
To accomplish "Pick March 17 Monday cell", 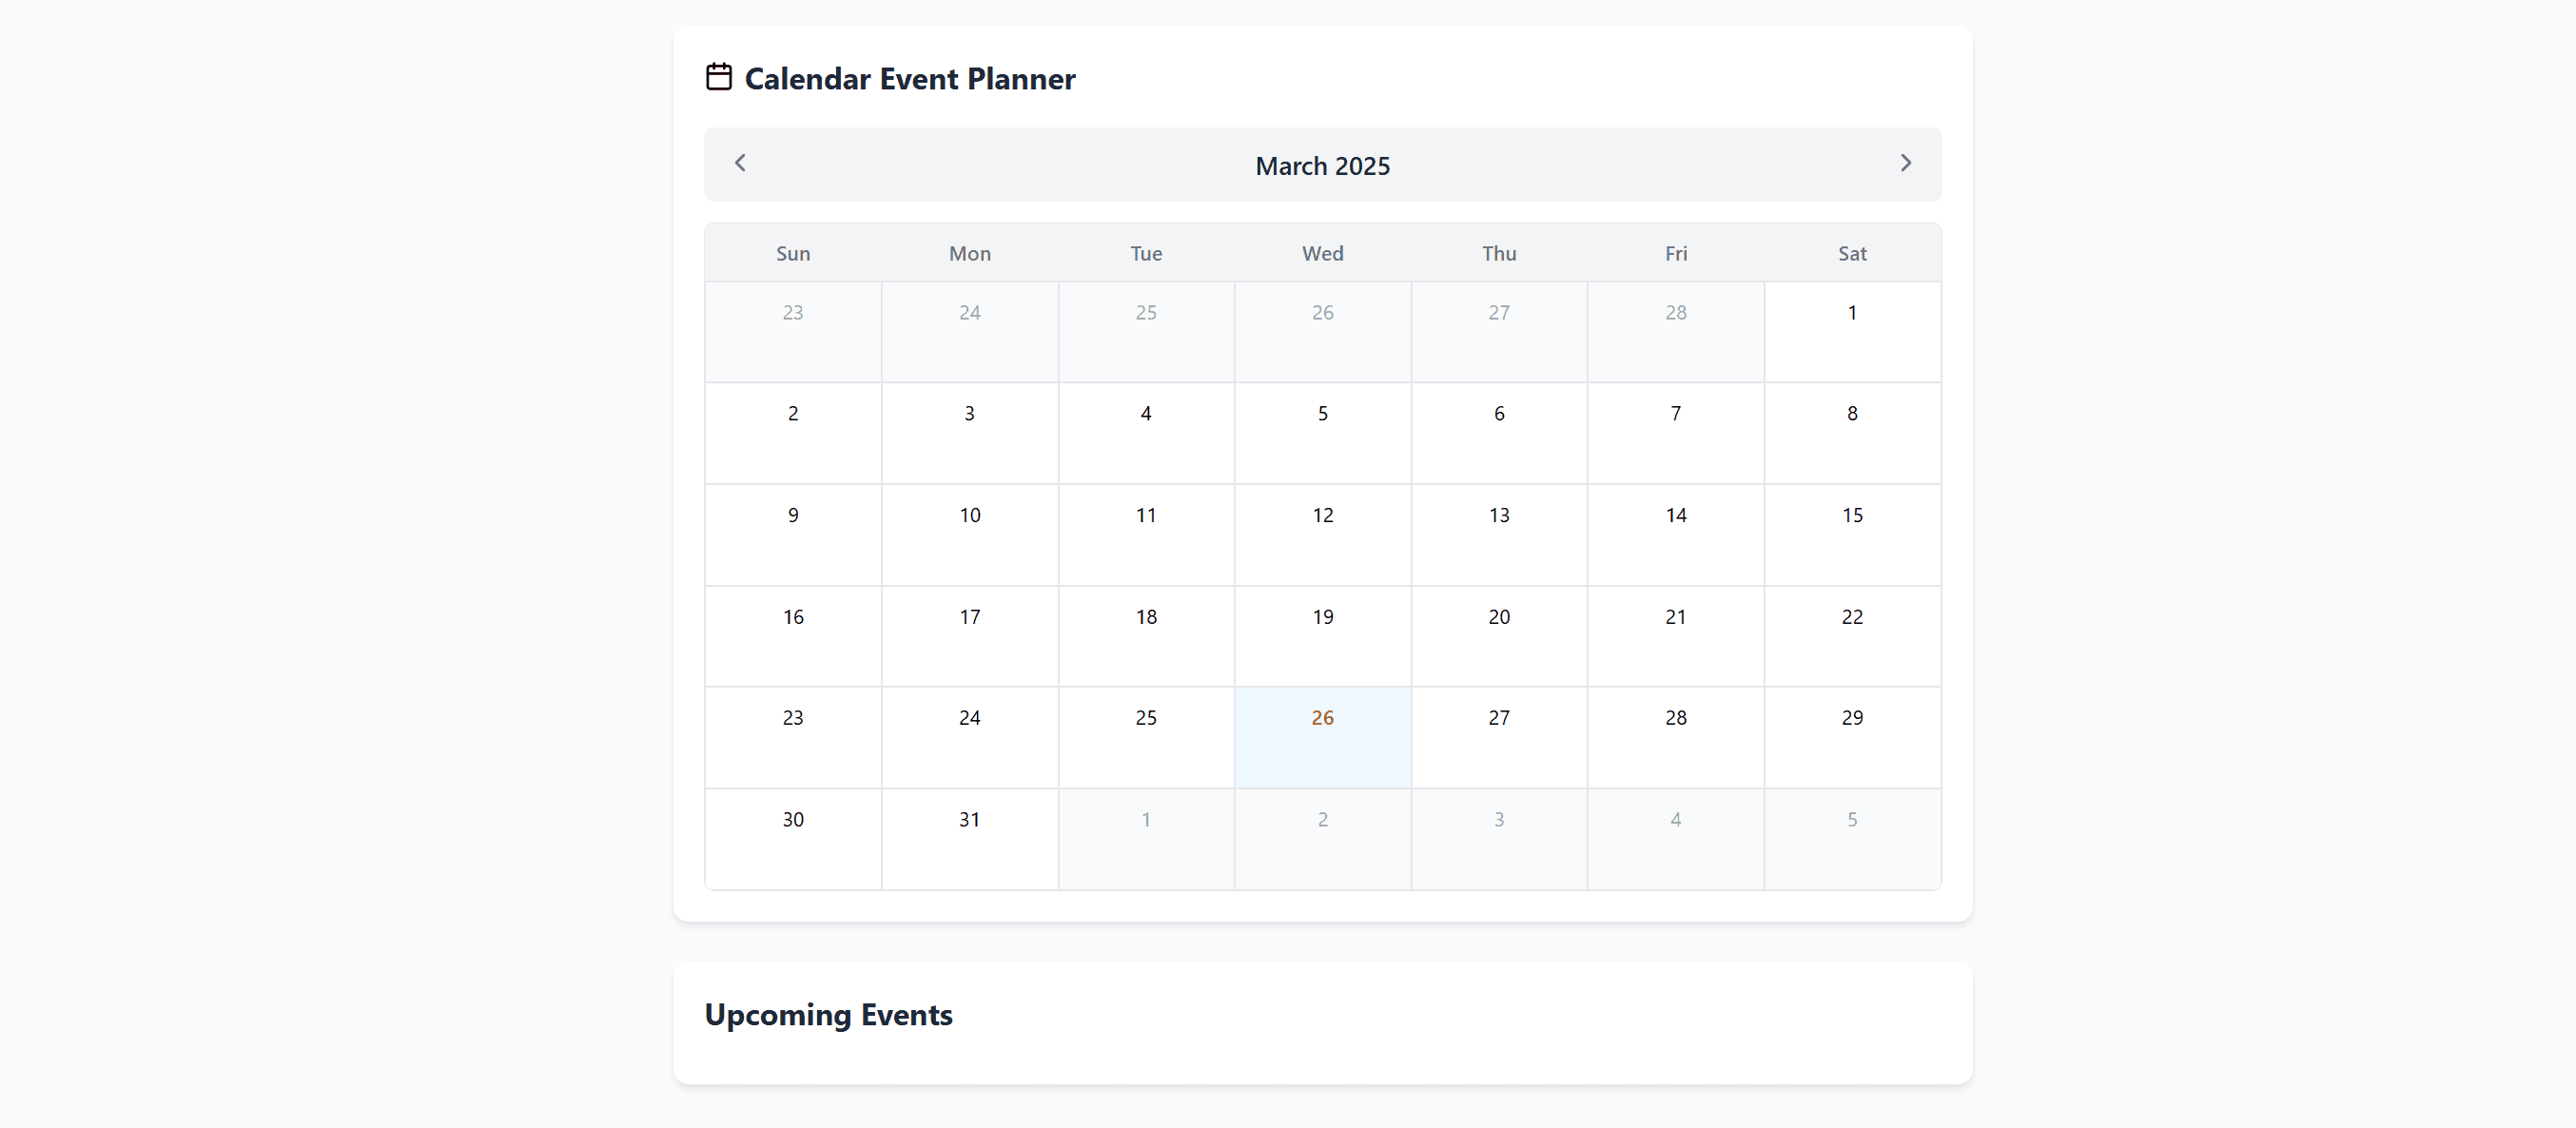I will click(x=969, y=636).
